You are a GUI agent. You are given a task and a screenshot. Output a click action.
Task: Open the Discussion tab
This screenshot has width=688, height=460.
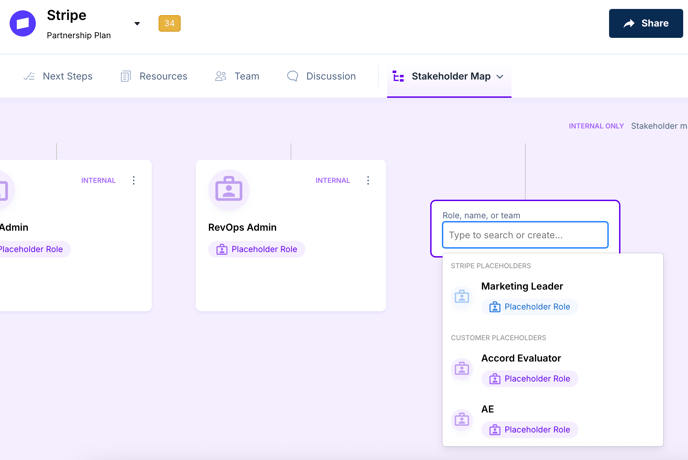click(321, 76)
